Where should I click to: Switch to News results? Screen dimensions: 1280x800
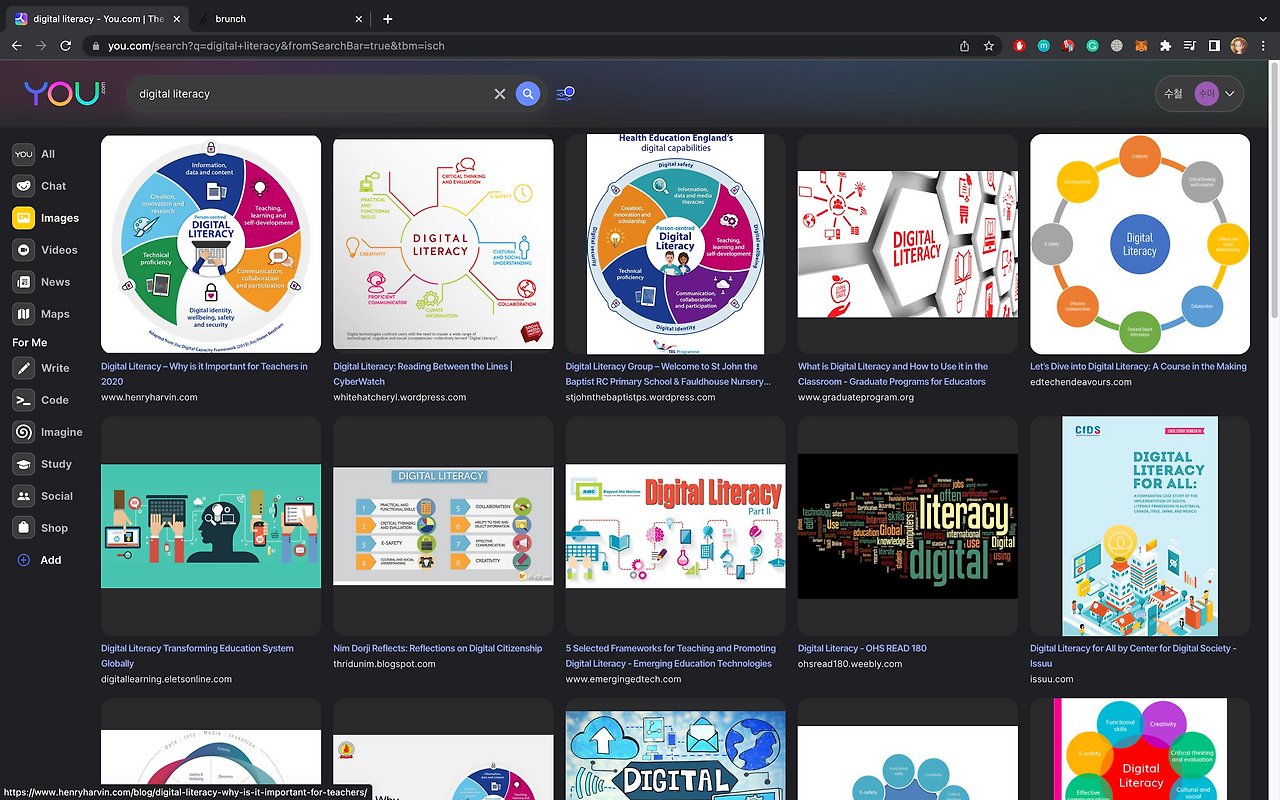(42, 282)
